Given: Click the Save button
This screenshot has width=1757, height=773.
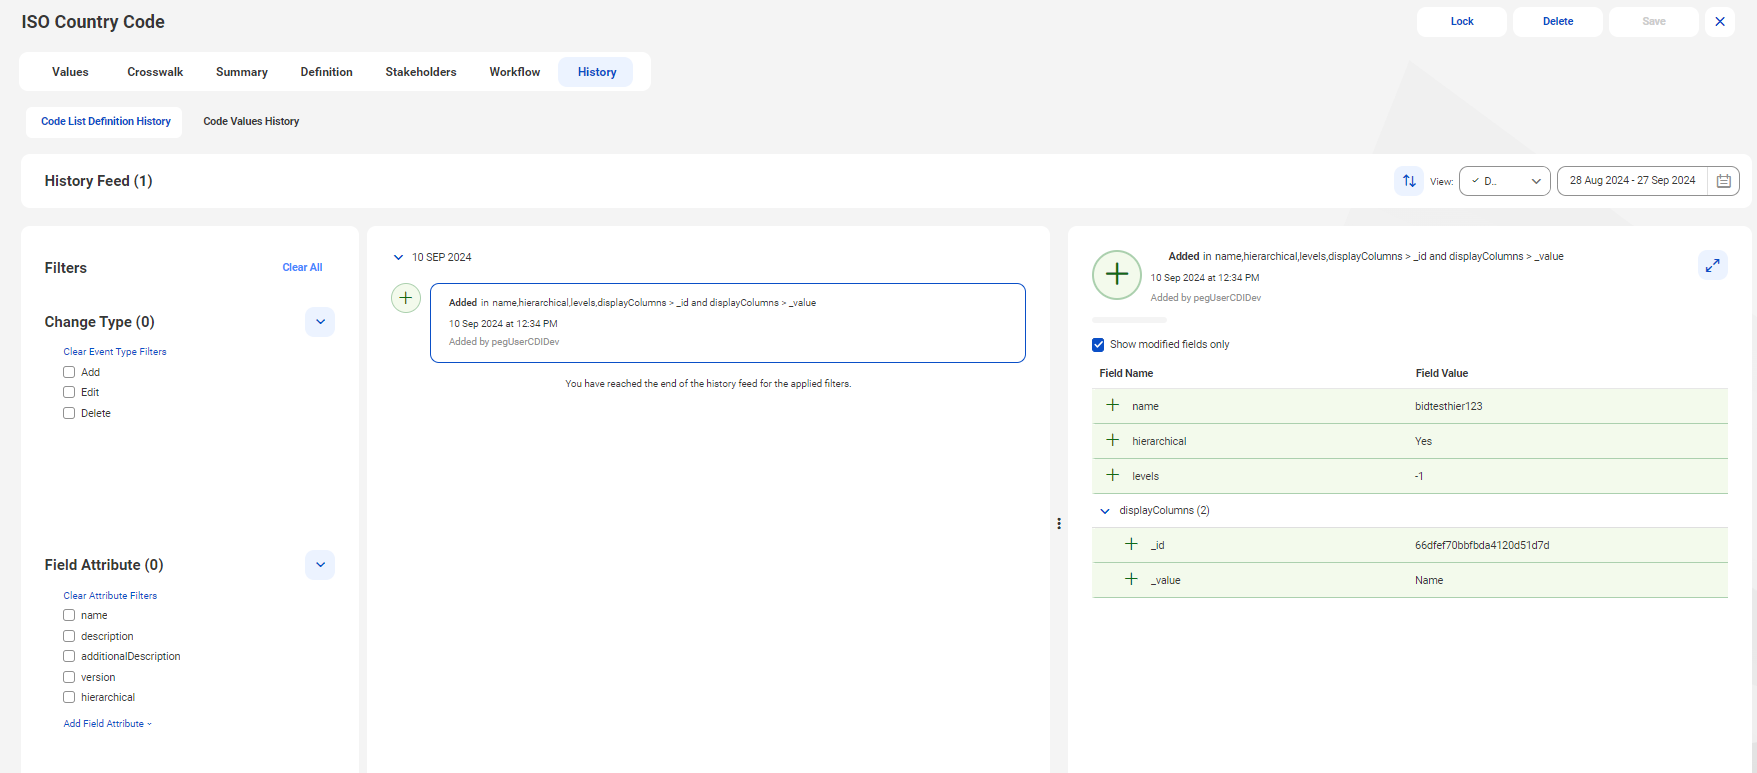Looking at the screenshot, I should coord(1653,21).
